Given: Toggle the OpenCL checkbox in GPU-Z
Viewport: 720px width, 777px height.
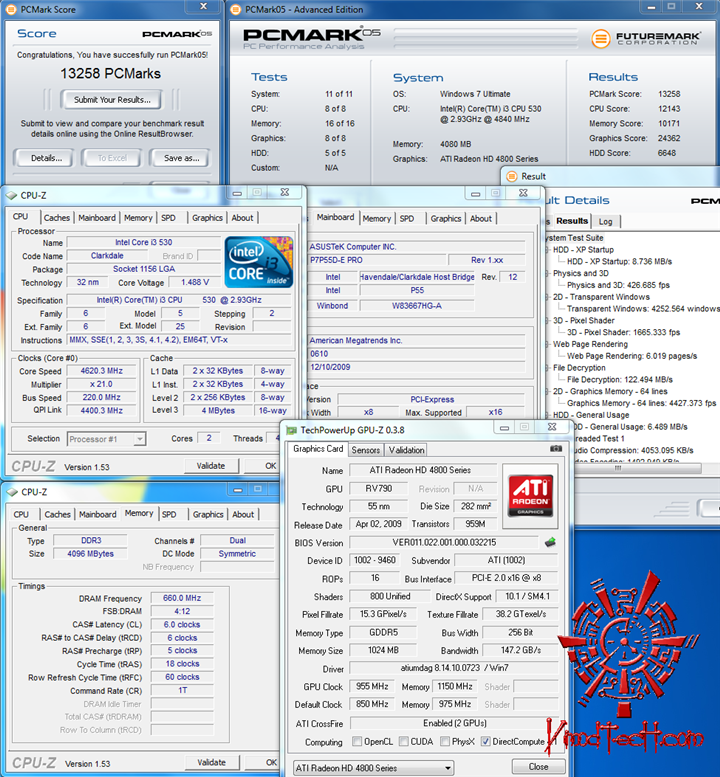Looking at the screenshot, I should click(357, 741).
